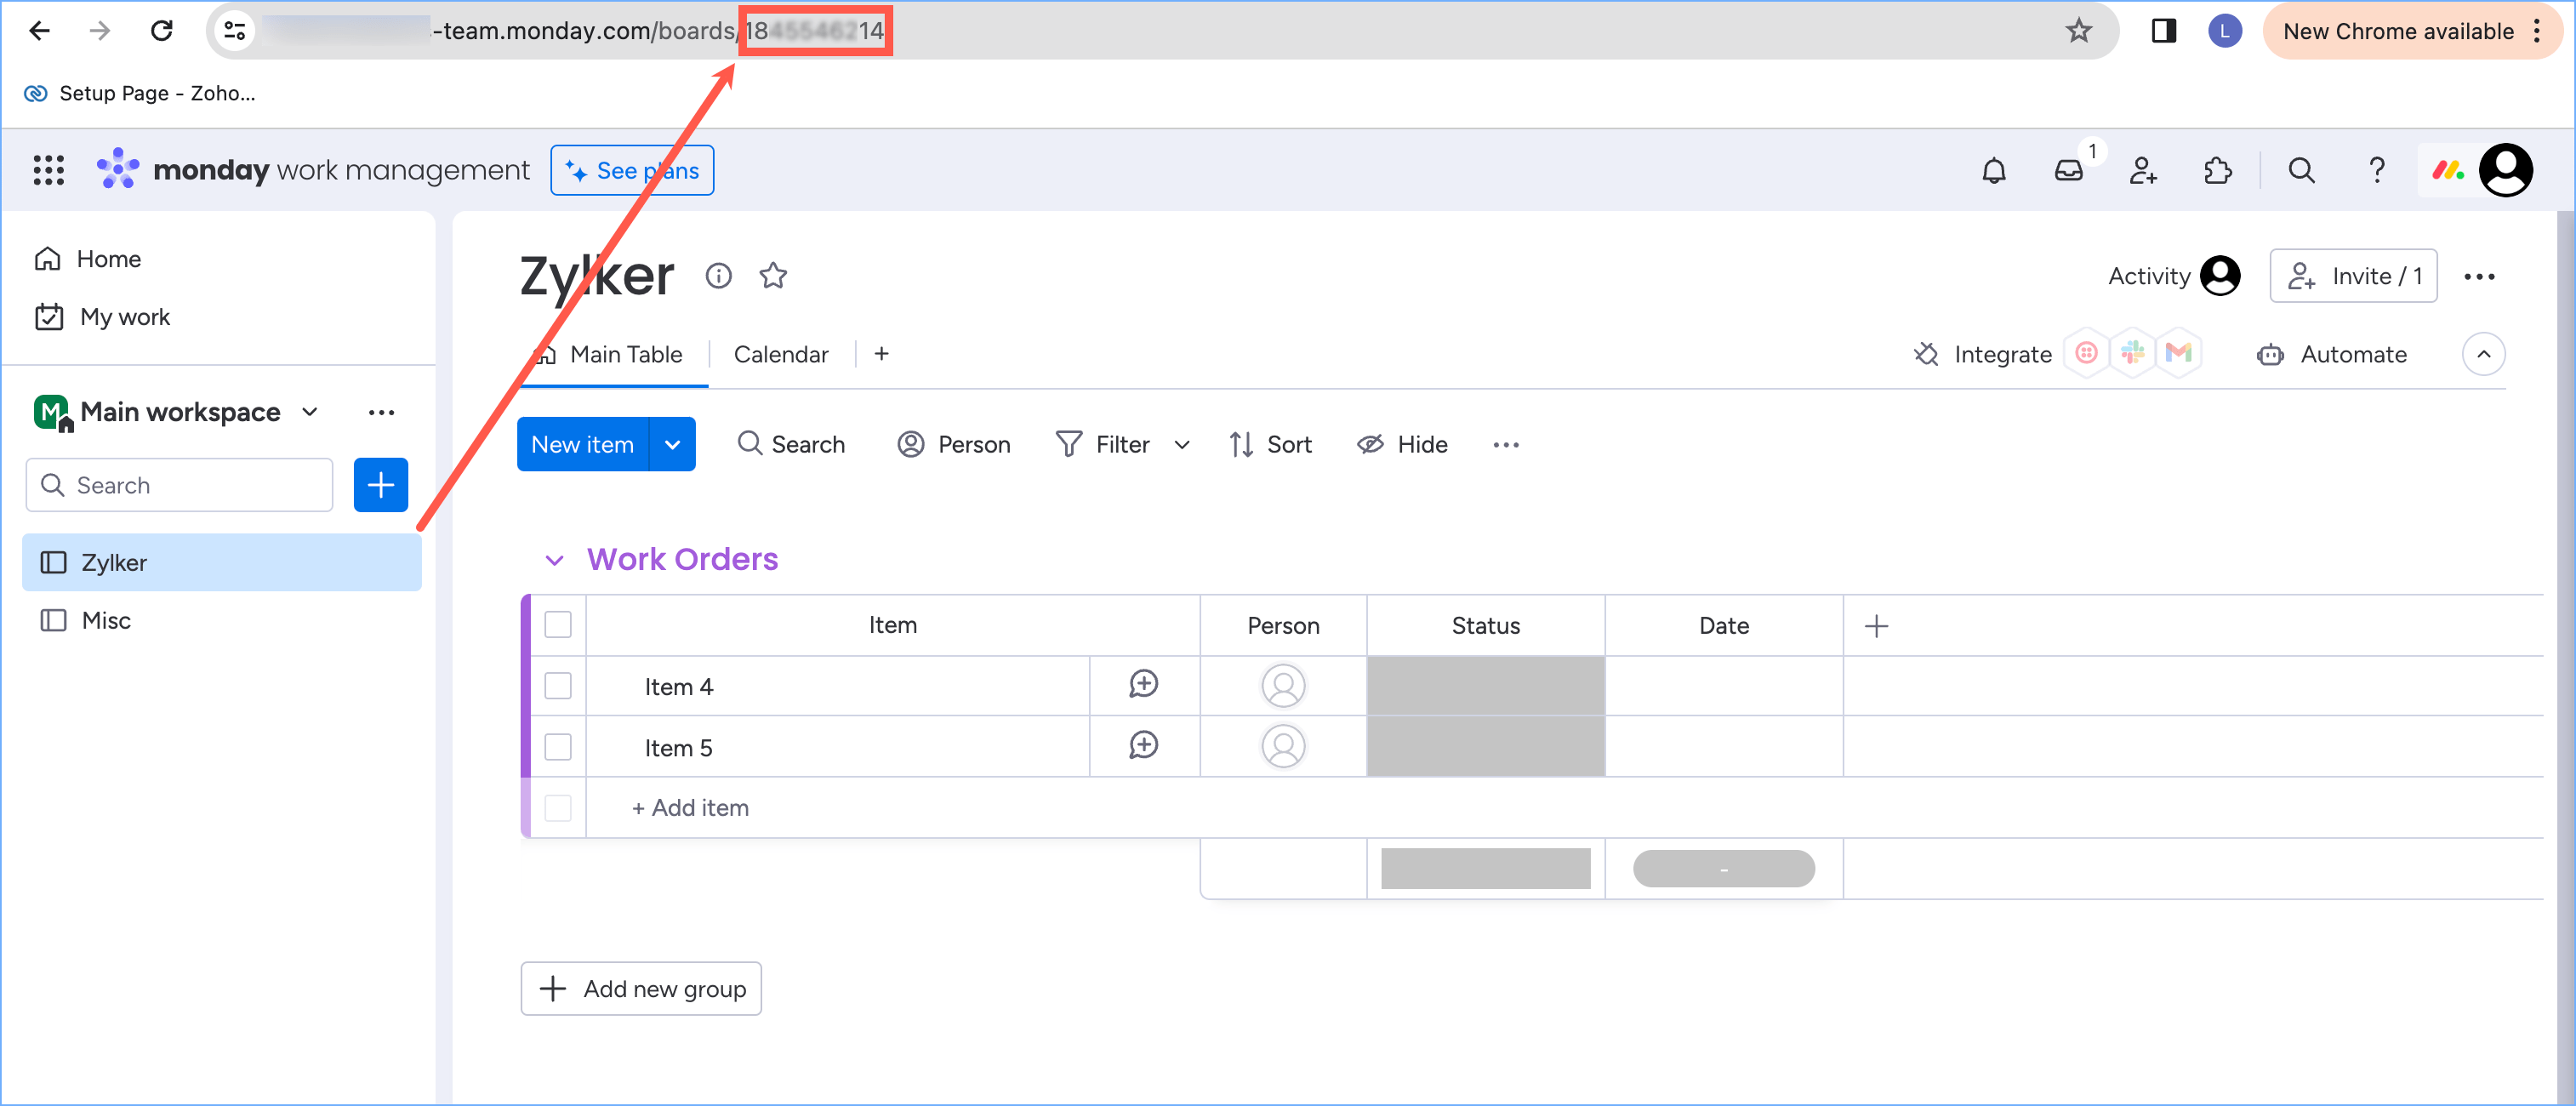Click the Item 4 gray status cell

coord(1485,686)
